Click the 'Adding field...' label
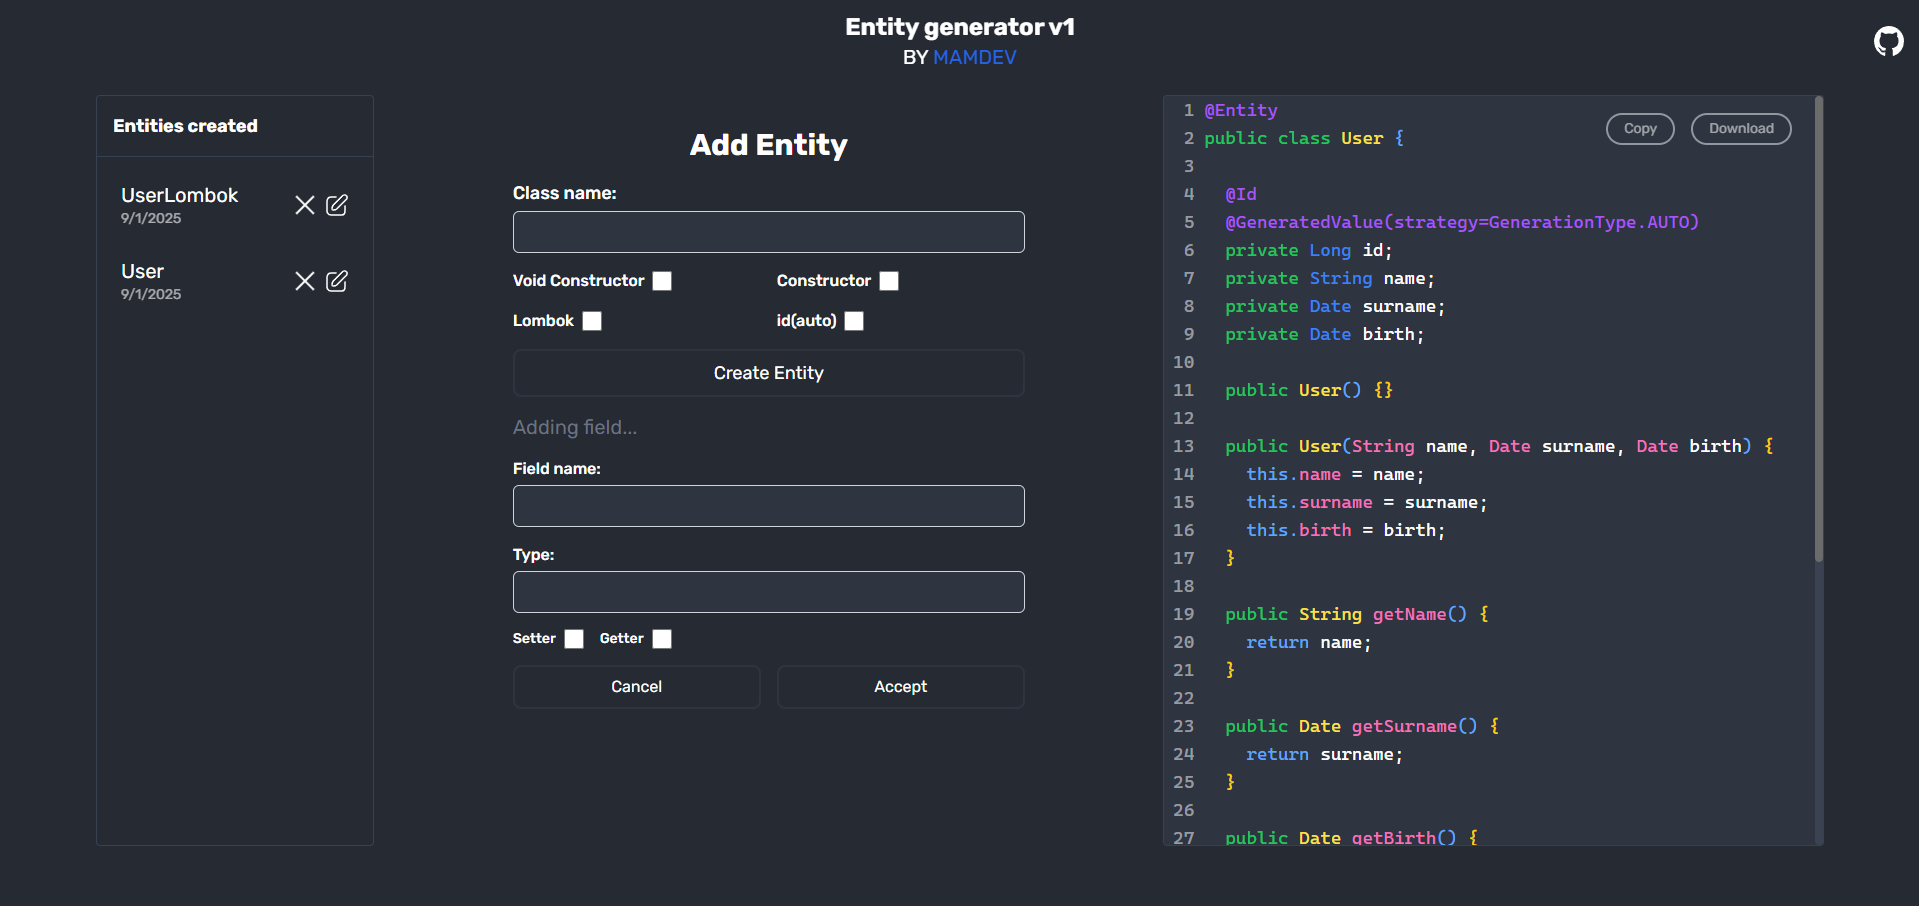Screen dimensions: 1919x906 pyautogui.click(x=575, y=427)
